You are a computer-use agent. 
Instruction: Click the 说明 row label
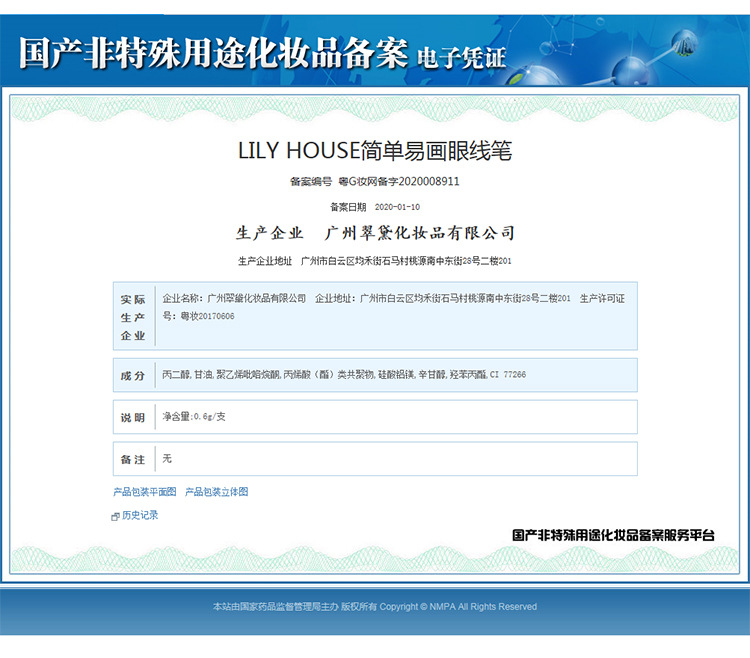point(132,417)
